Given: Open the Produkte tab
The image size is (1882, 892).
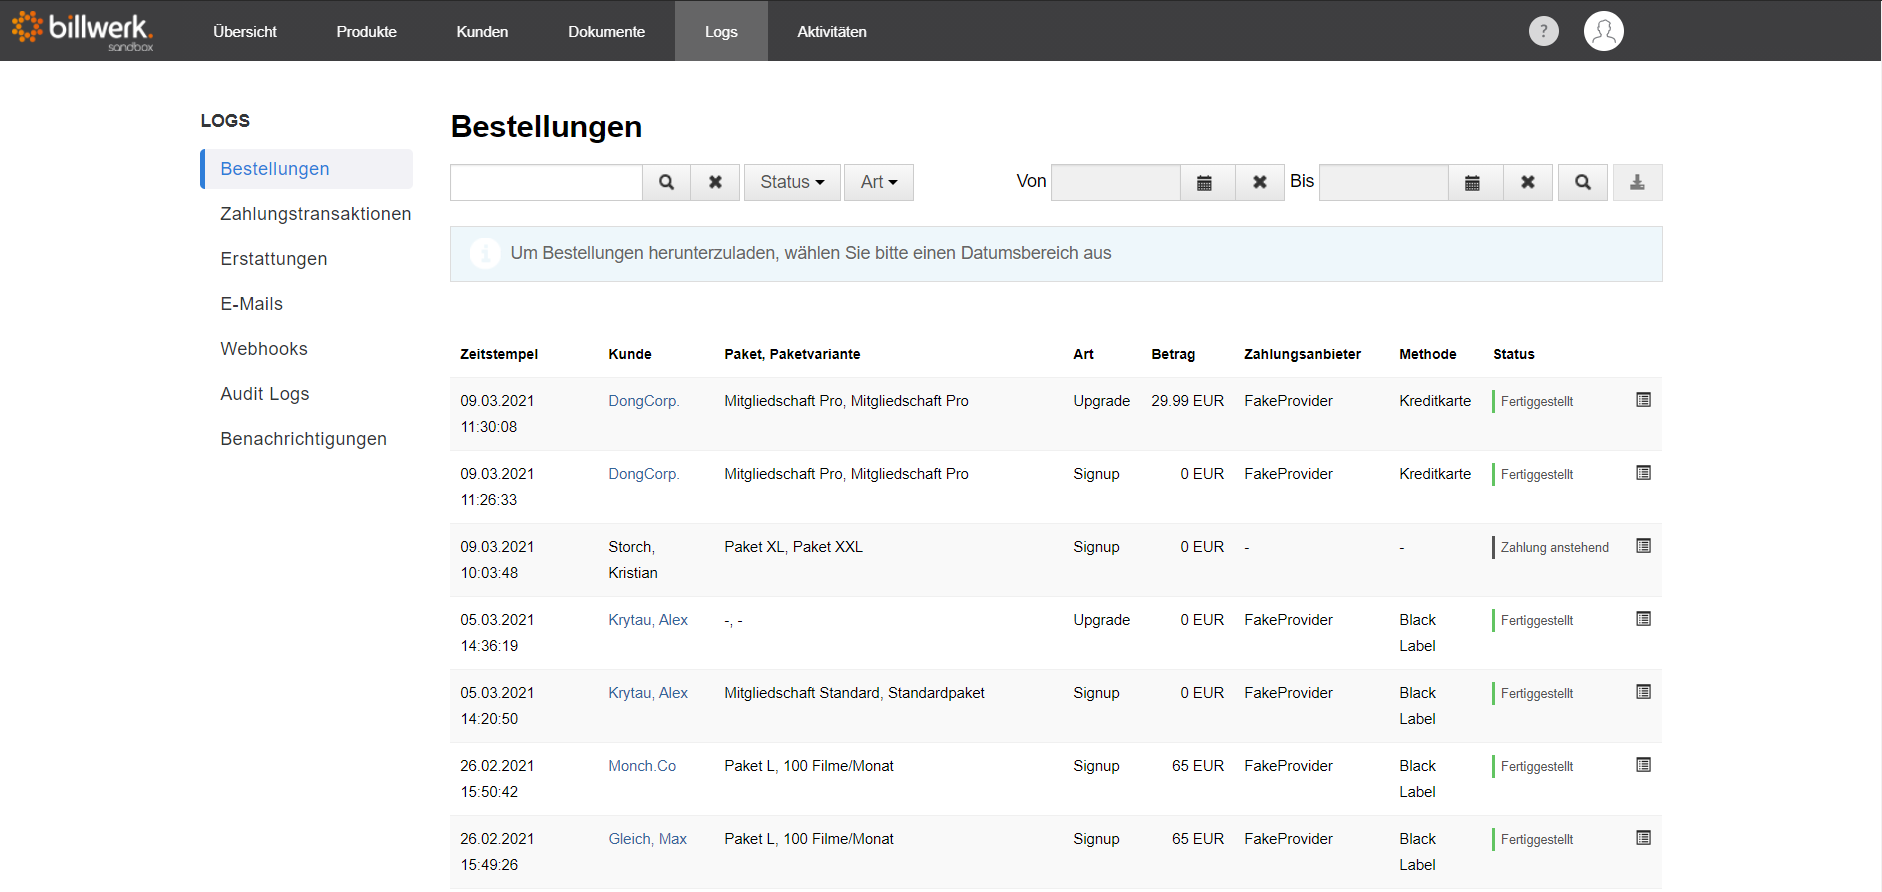Looking at the screenshot, I should 366,31.
